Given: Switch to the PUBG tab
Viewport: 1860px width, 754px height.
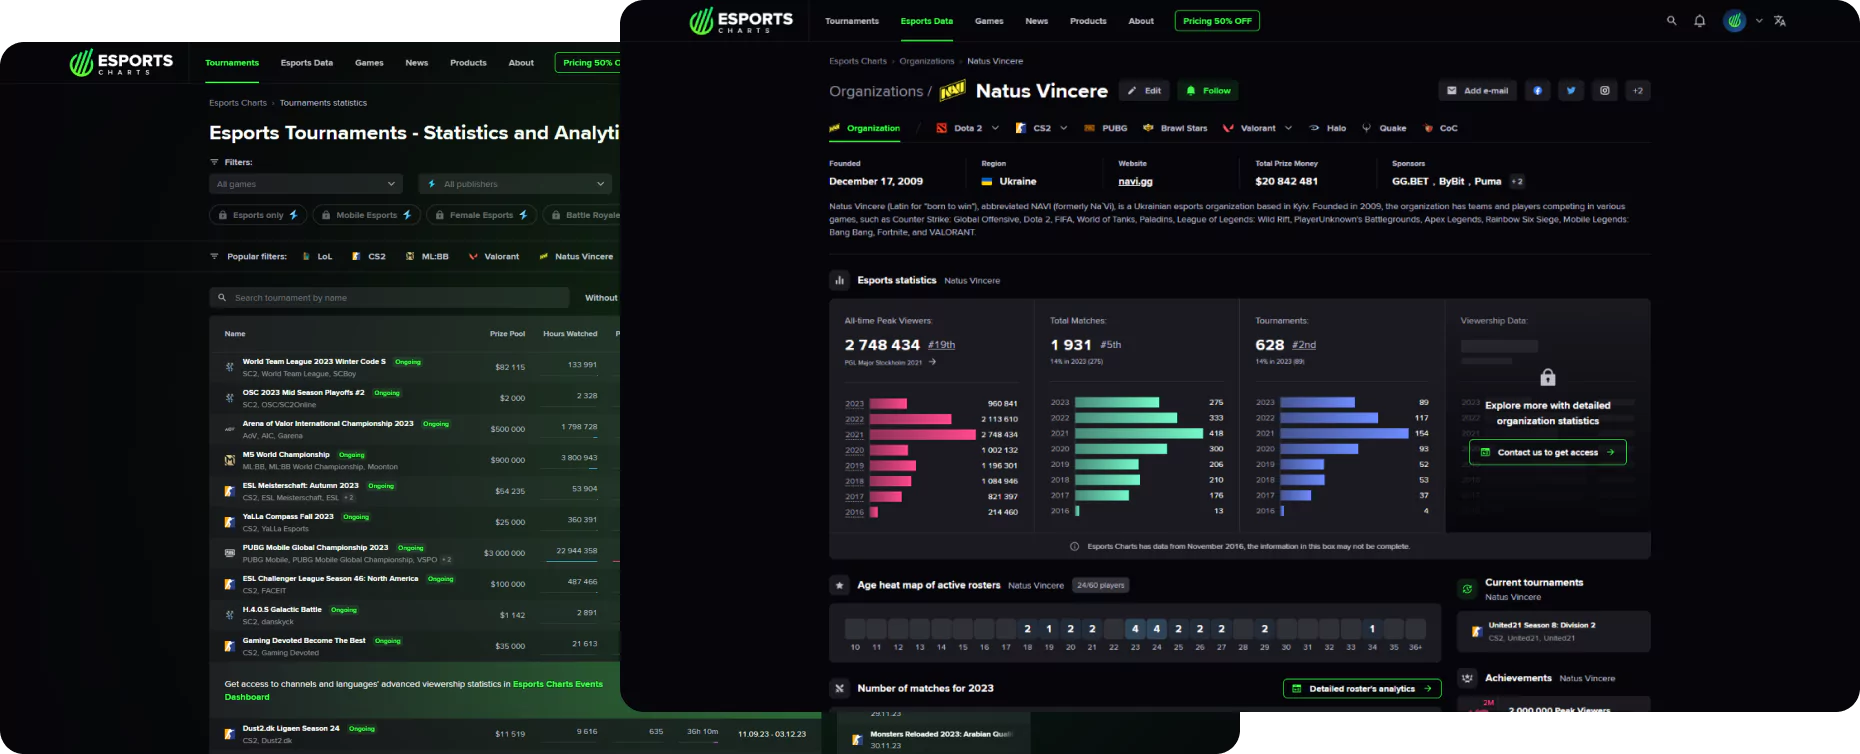Looking at the screenshot, I should click(1106, 128).
